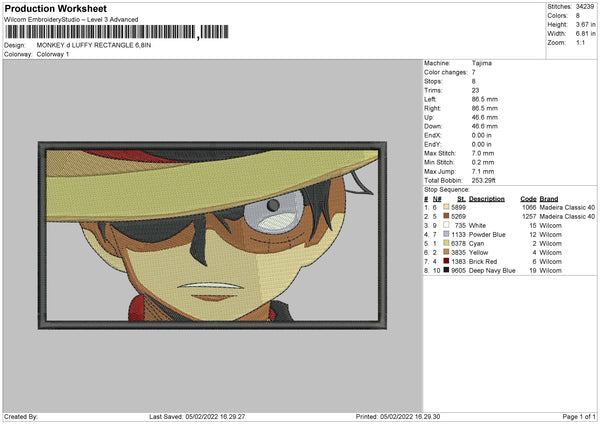Click the barcode under the worksheet title
The width and height of the screenshot is (600, 424).
click(x=117, y=32)
